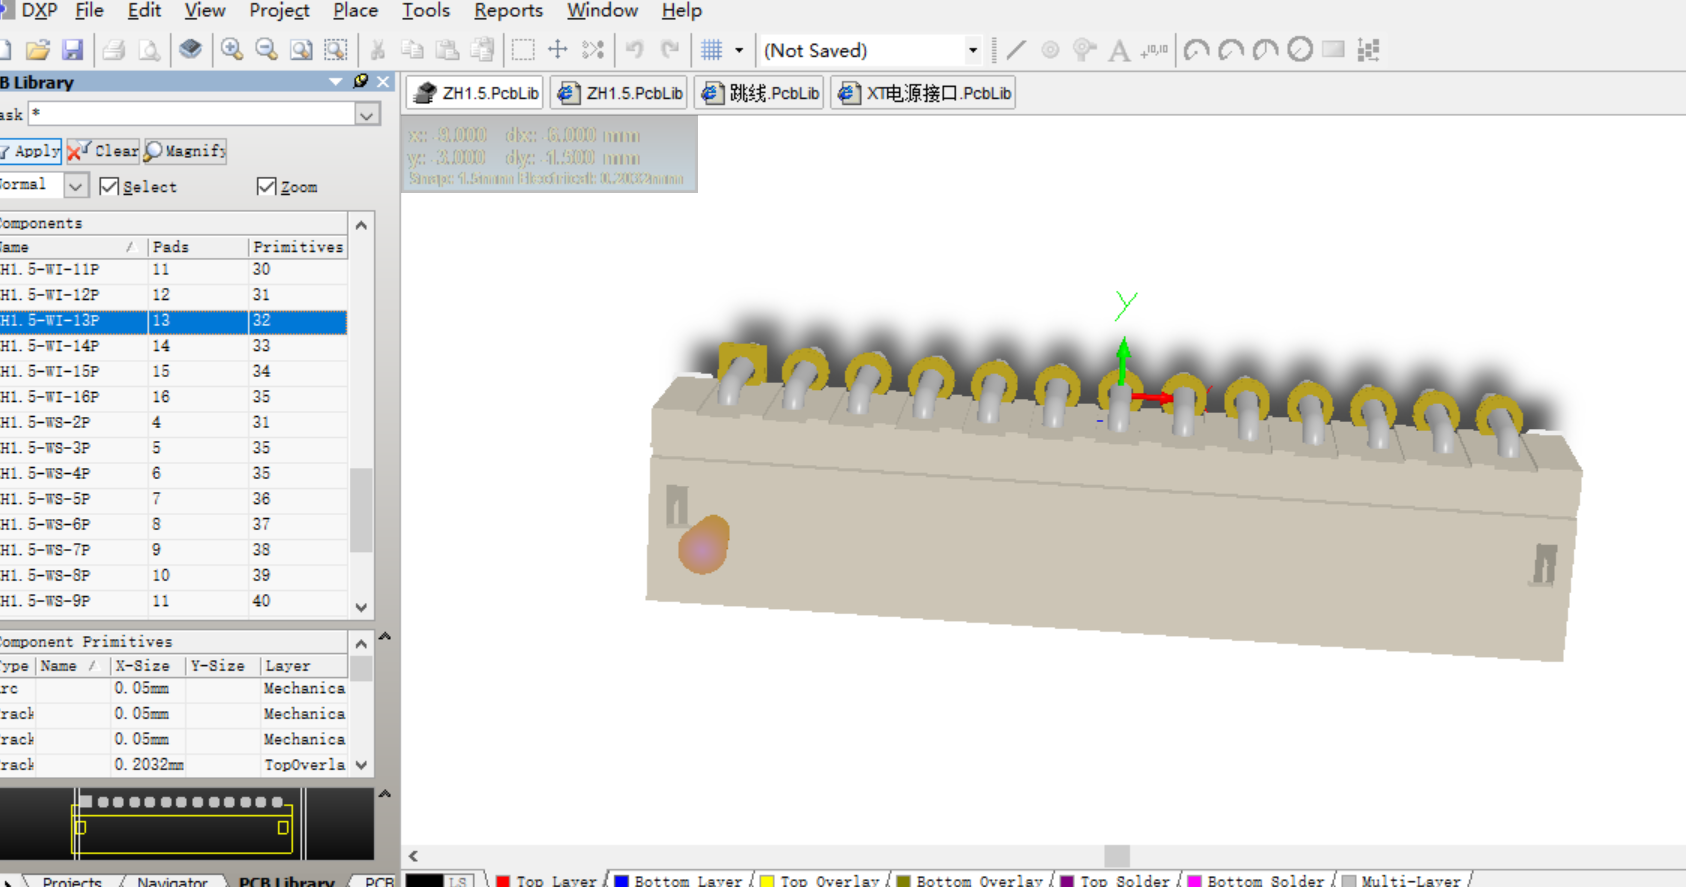1686x887 pixels.
Task: Select the Place Full Circle tool
Action: pos(1299,50)
